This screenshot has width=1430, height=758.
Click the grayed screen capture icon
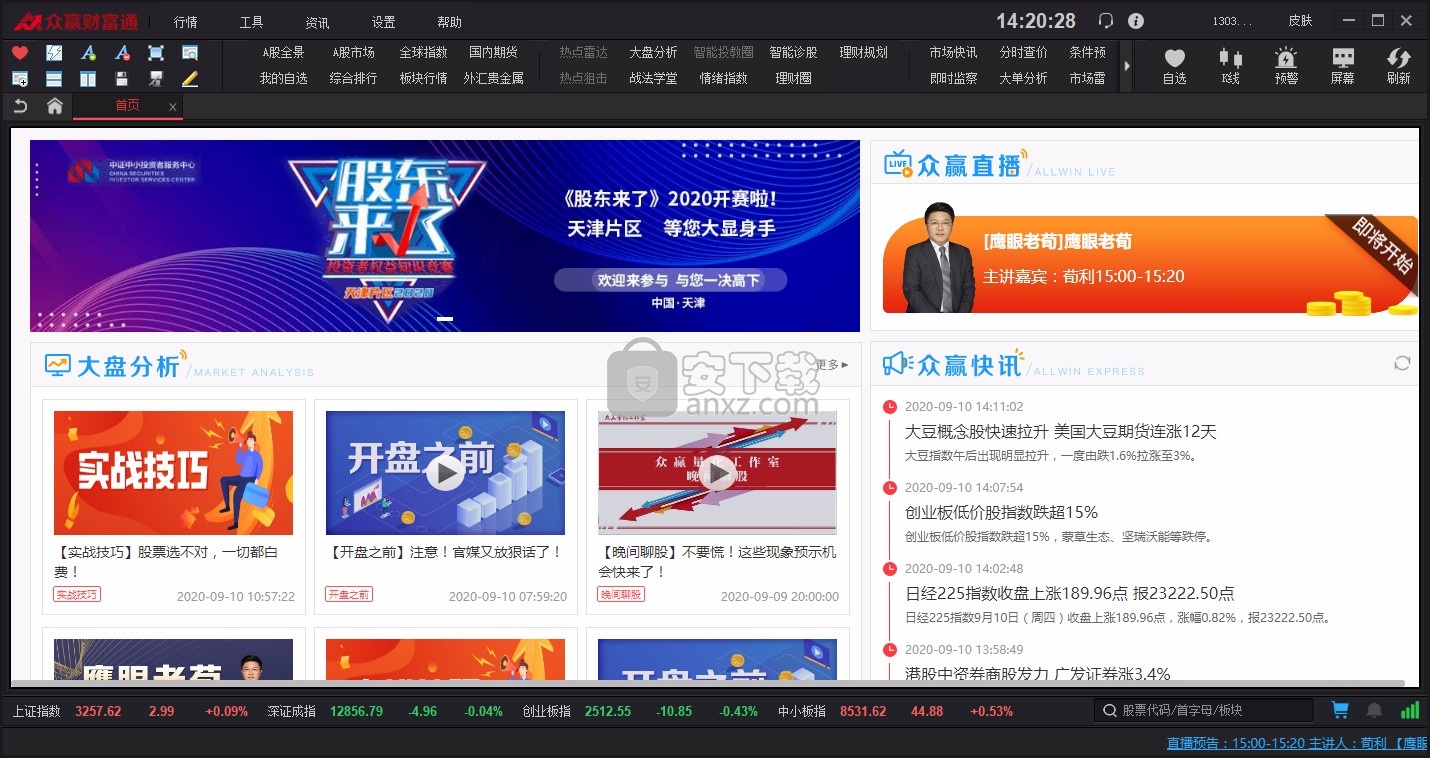[x=156, y=78]
